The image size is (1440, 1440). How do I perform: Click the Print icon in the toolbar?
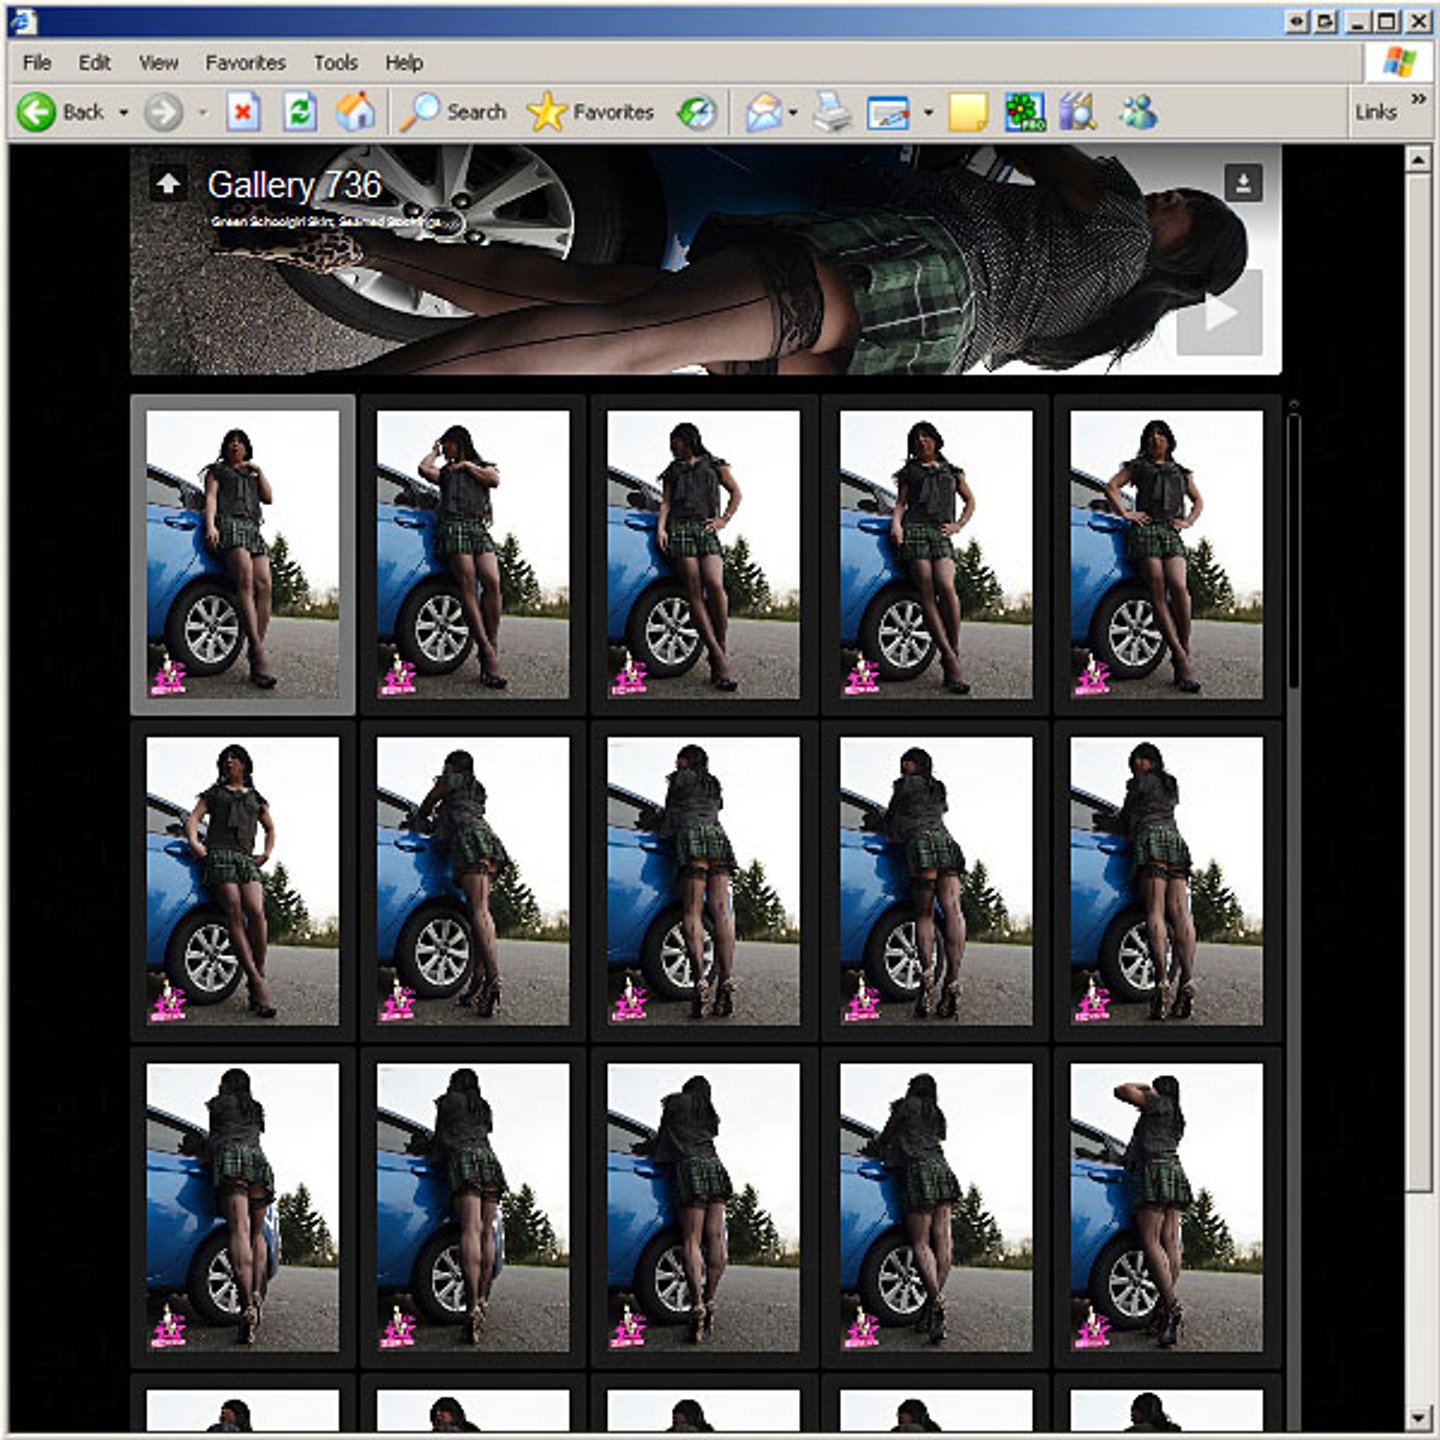(831, 112)
